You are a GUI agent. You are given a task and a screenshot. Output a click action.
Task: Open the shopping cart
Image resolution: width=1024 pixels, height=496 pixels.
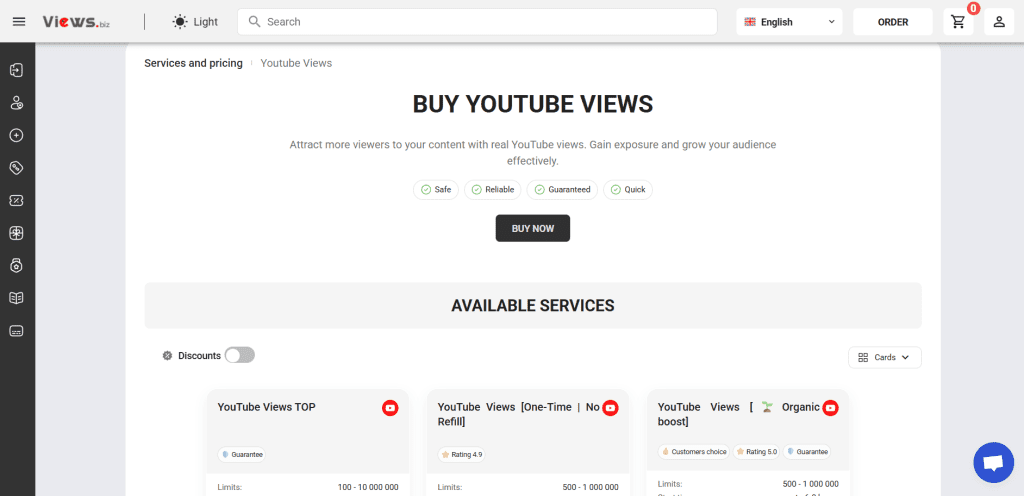pos(958,22)
